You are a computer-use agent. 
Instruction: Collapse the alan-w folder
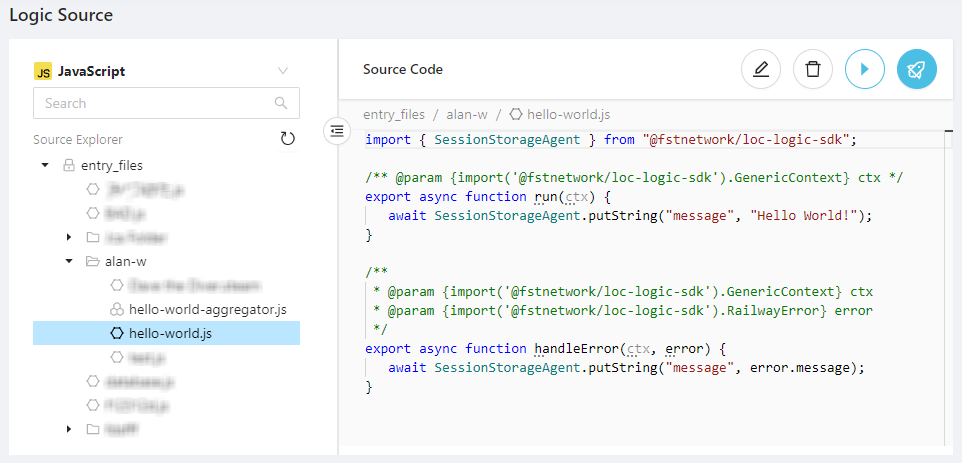point(69,261)
